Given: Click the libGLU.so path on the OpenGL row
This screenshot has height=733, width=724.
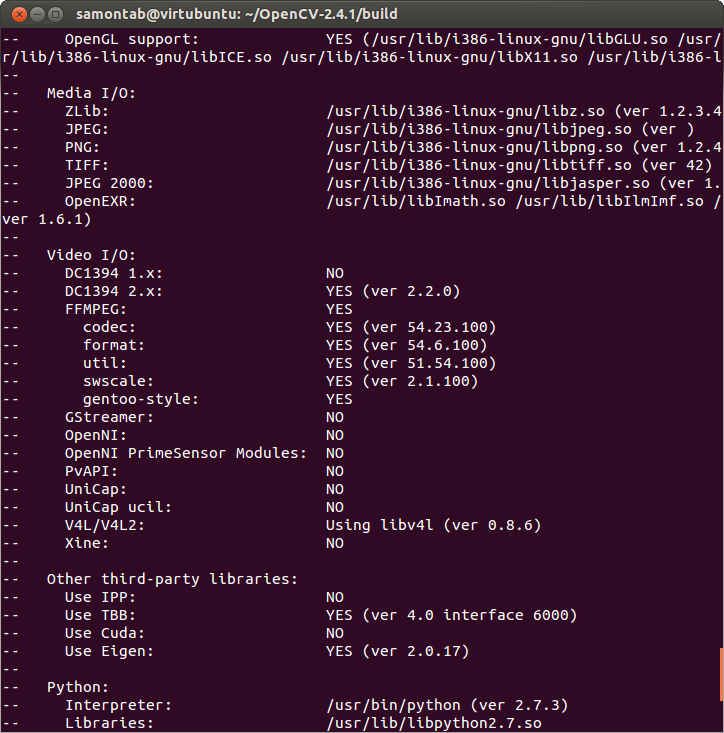Looking at the screenshot, I should coord(519,39).
